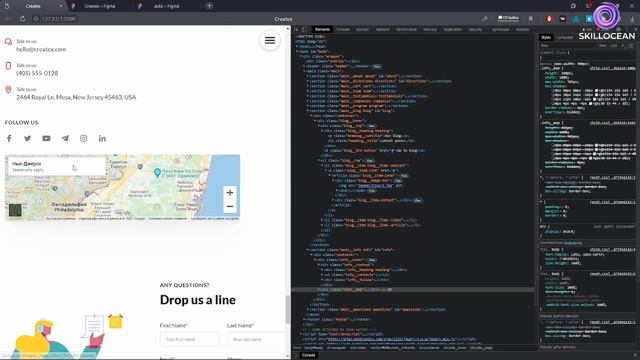Focus the First Name input field
This screenshot has height=360, width=640.
(189, 339)
